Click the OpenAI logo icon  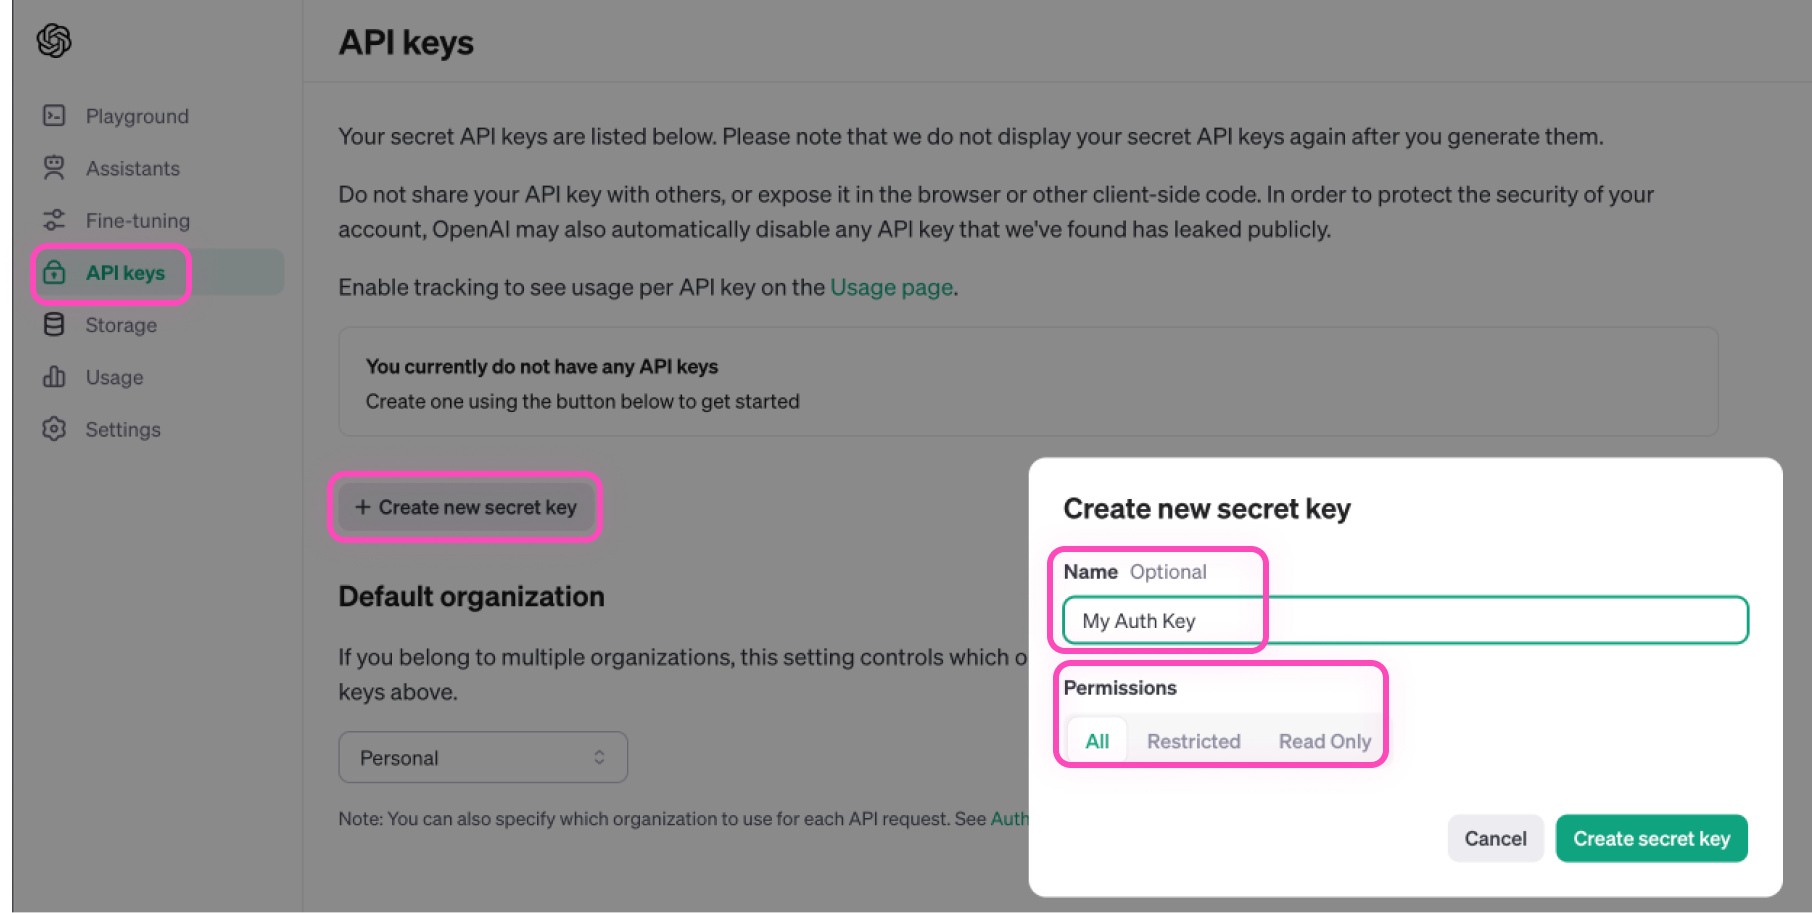pos(52,40)
